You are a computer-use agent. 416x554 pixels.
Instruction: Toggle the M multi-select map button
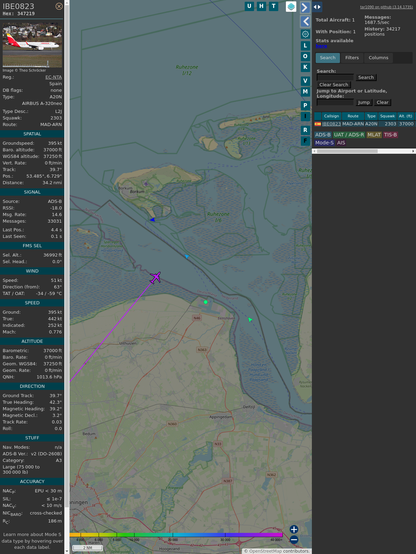pyautogui.click(x=305, y=92)
